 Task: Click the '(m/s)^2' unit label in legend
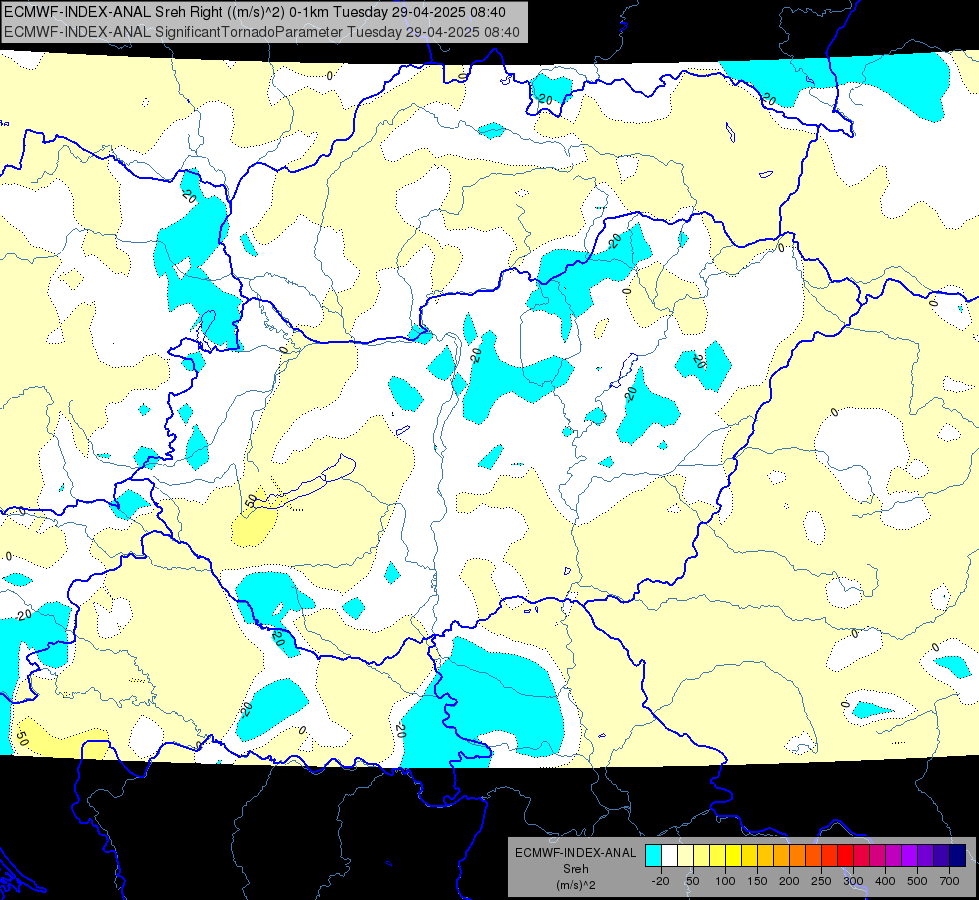click(576, 885)
